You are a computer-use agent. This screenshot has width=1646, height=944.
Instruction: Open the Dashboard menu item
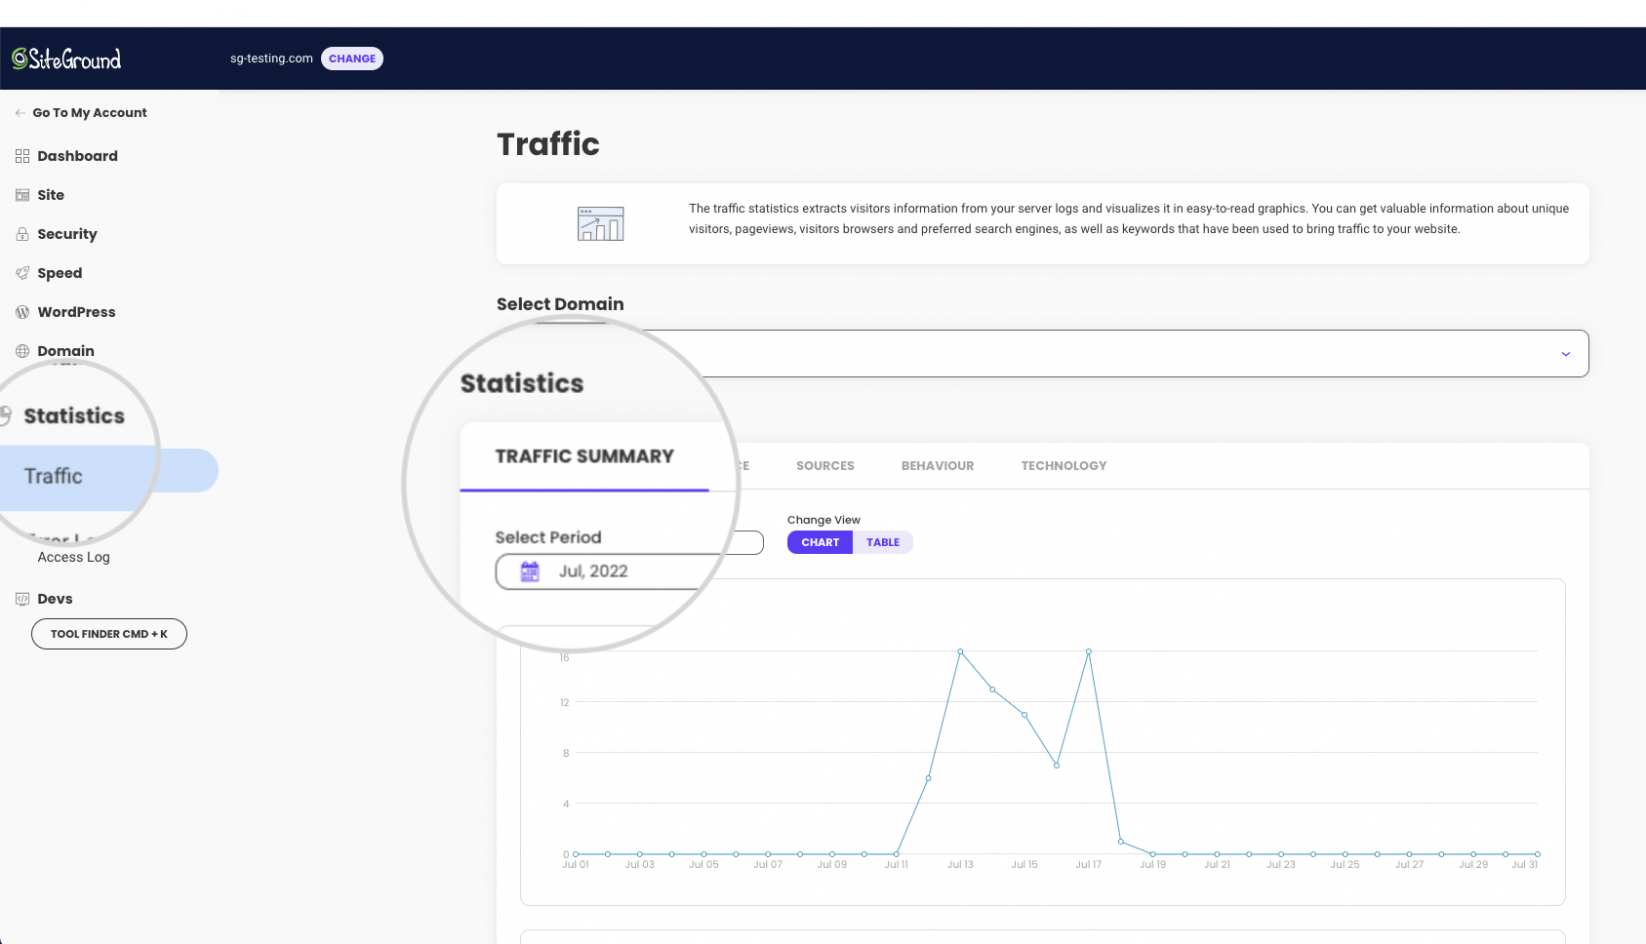click(77, 156)
